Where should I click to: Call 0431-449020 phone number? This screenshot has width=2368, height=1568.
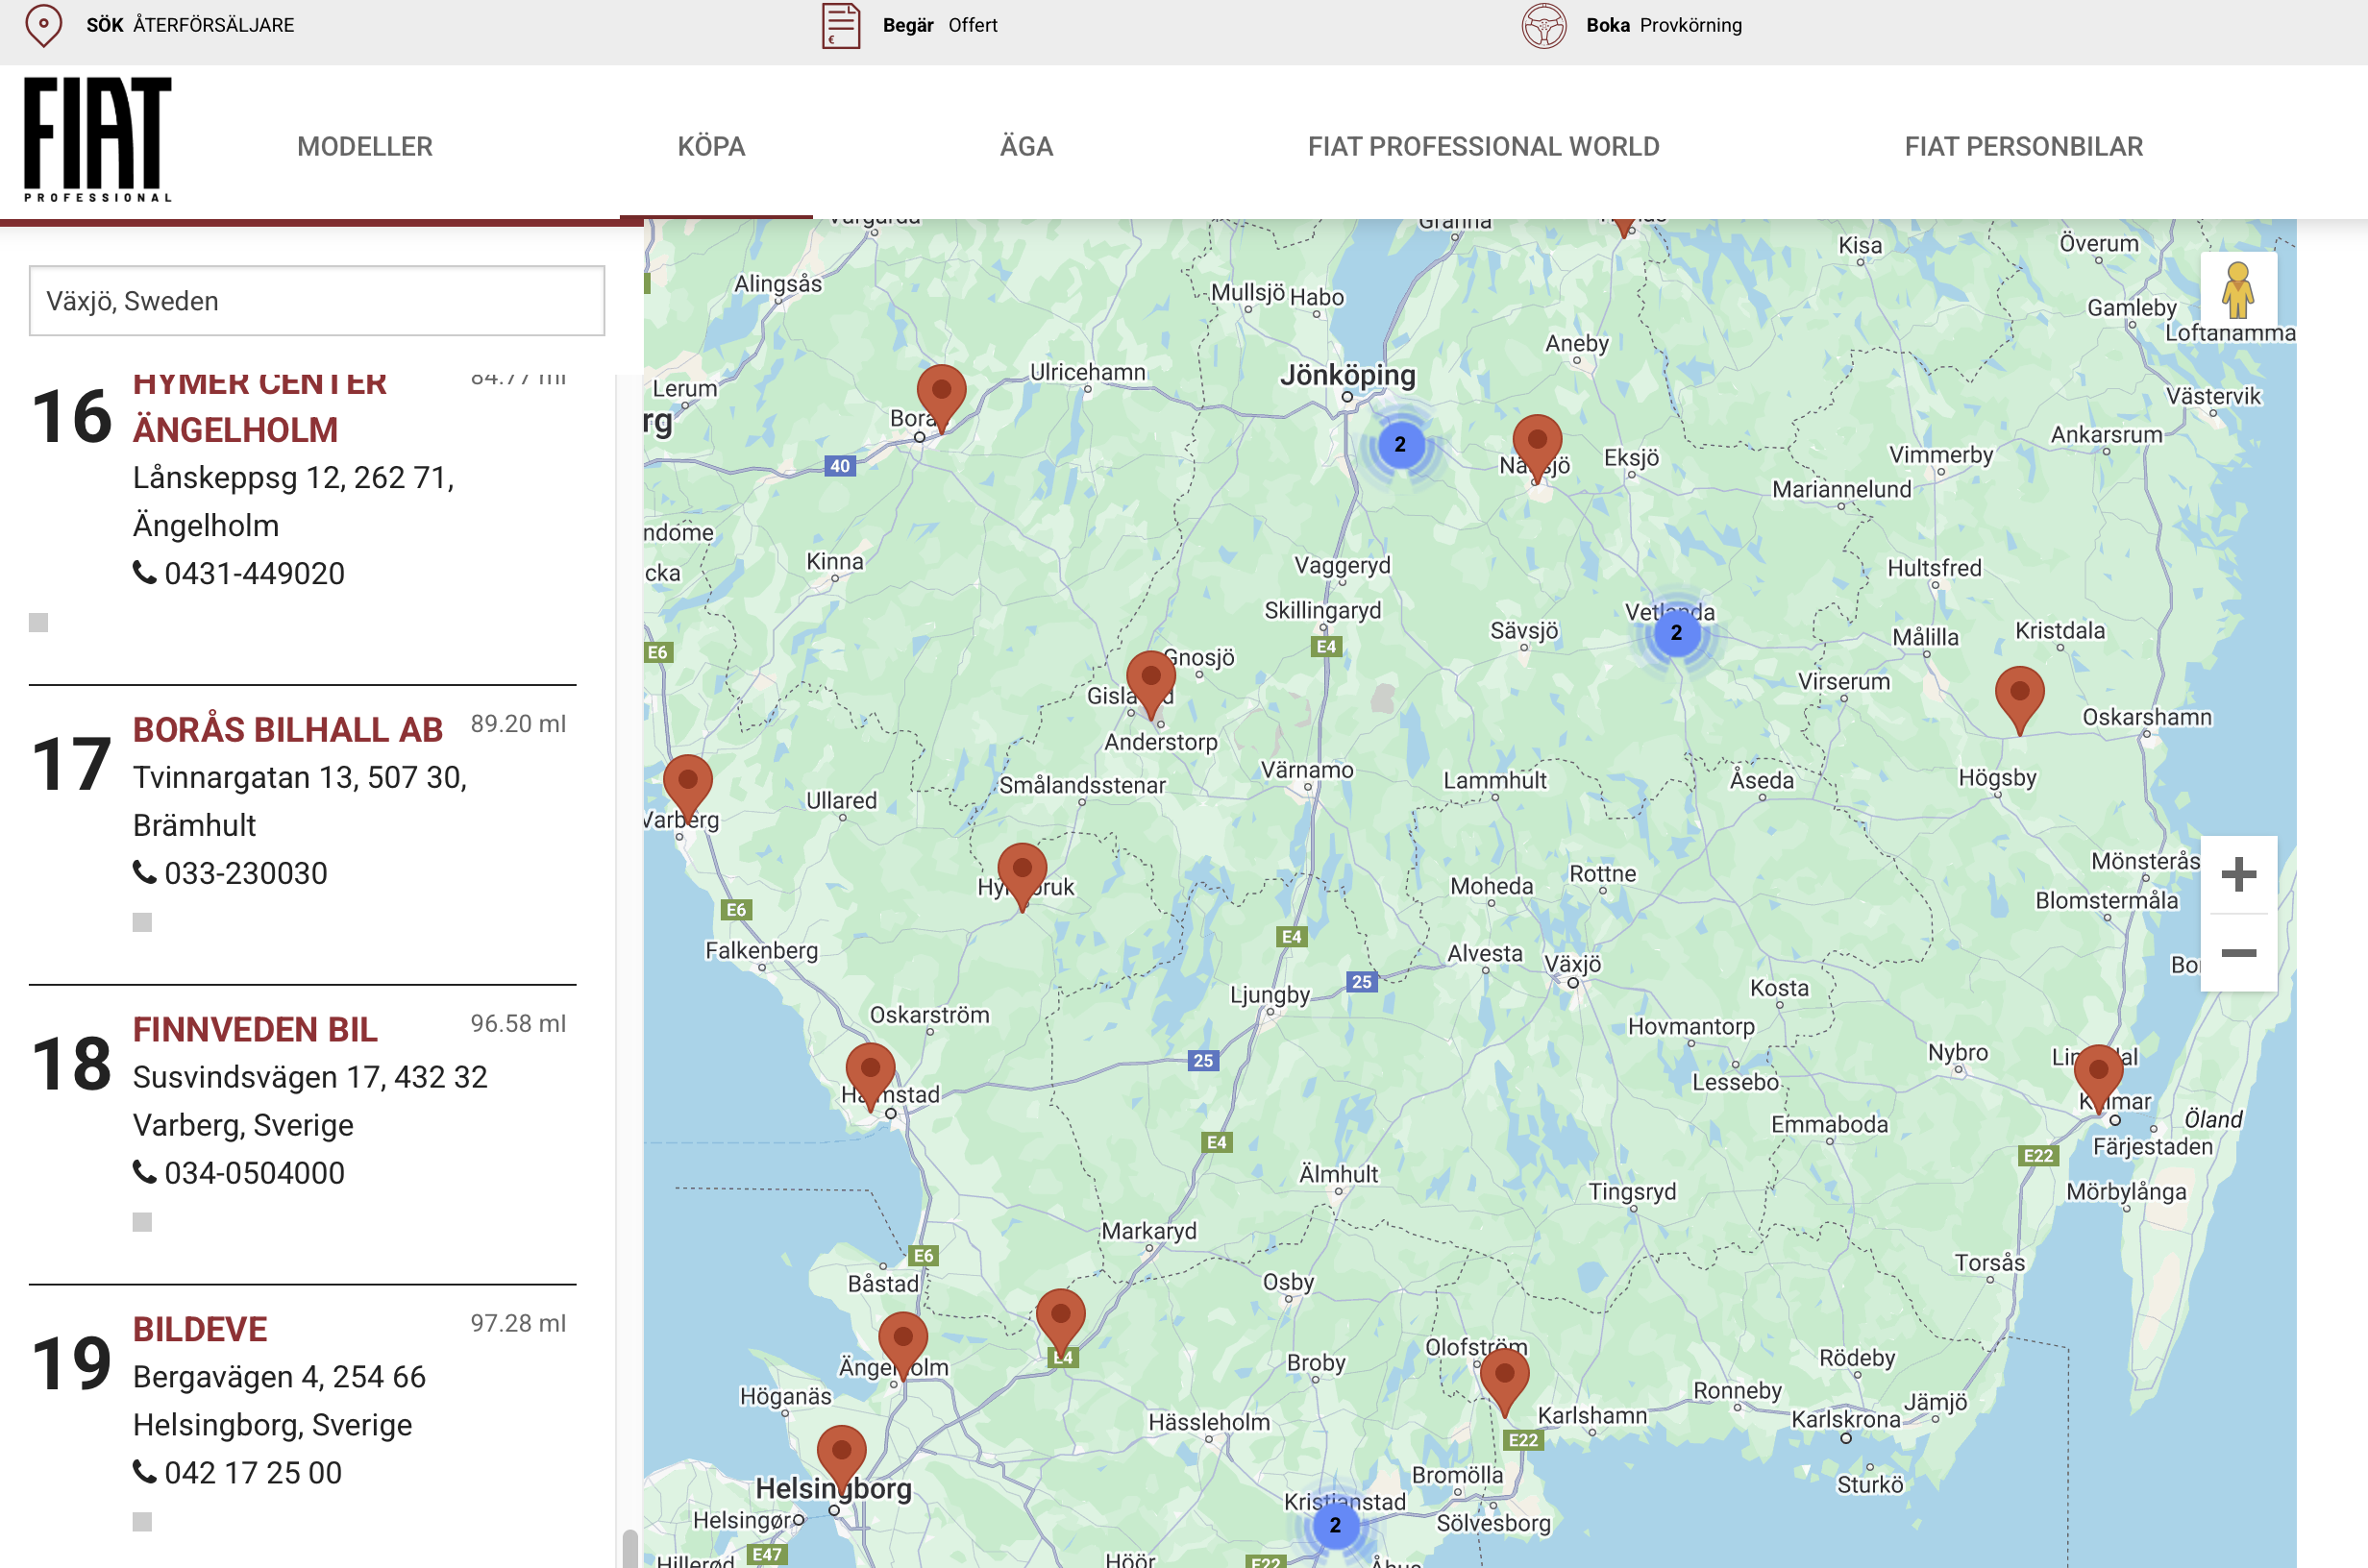(x=254, y=573)
